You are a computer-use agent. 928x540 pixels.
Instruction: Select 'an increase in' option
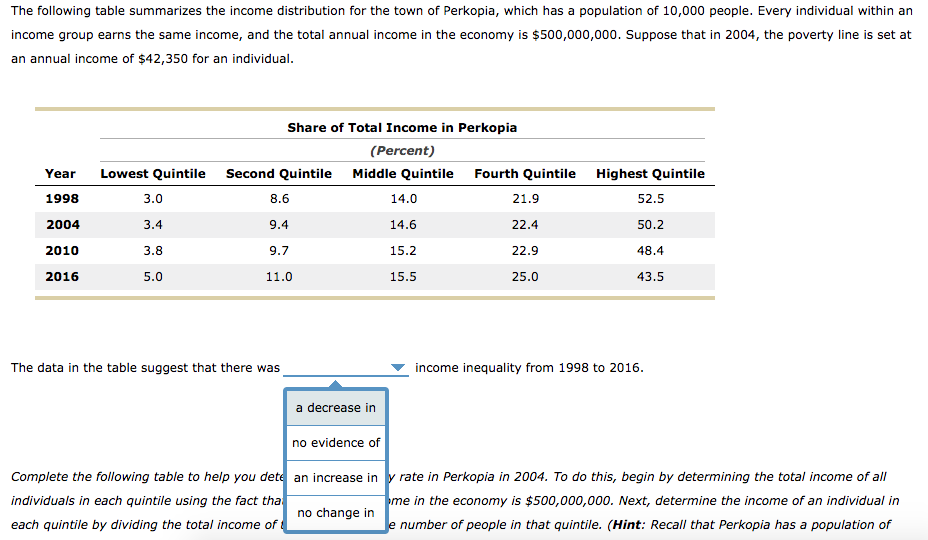(336, 478)
